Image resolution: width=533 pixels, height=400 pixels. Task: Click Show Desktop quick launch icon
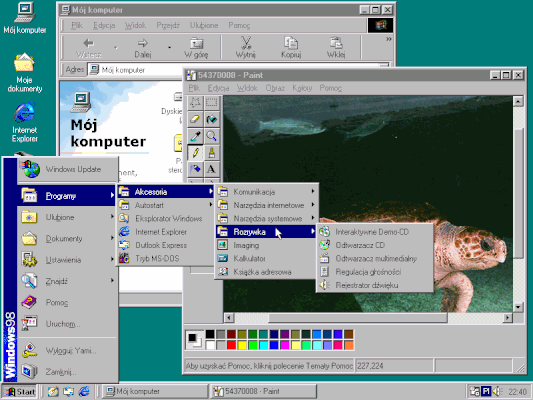click(x=53, y=392)
